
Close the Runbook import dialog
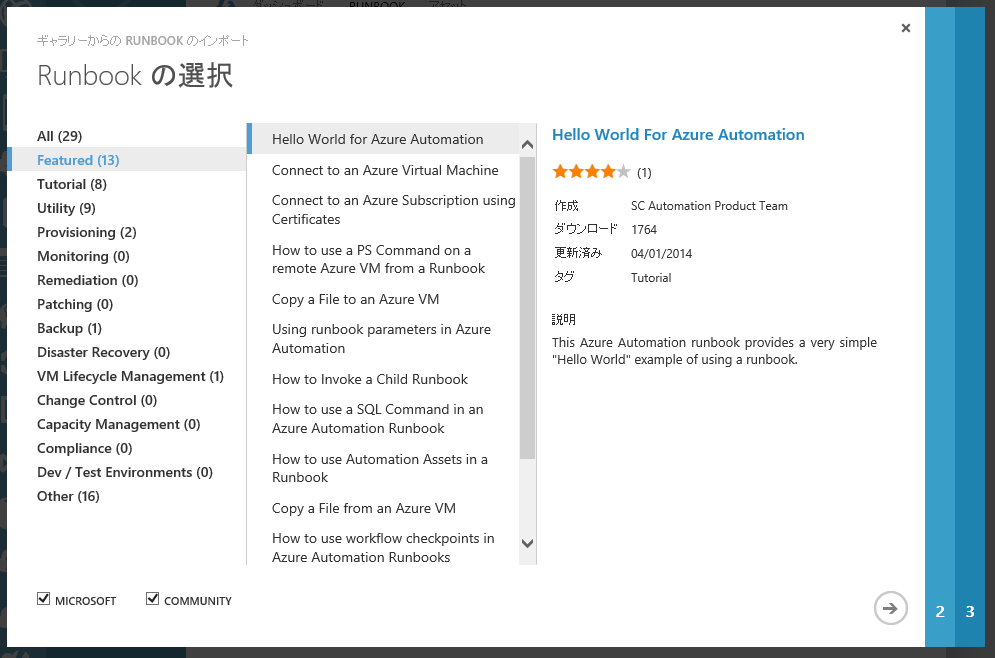coord(906,28)
